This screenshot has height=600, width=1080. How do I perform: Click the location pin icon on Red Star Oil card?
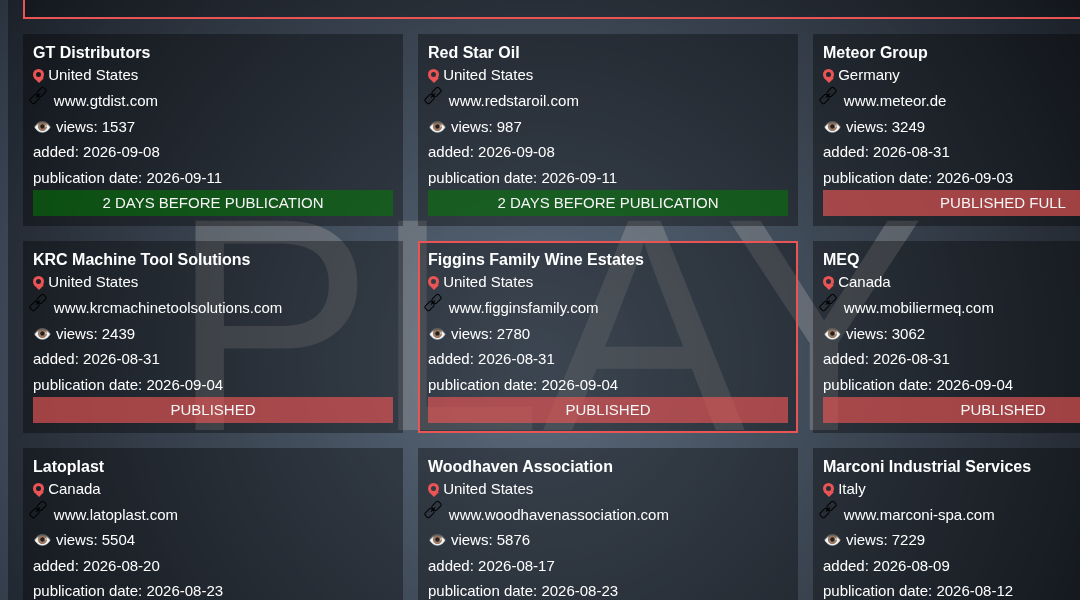(x=433, y=76)
